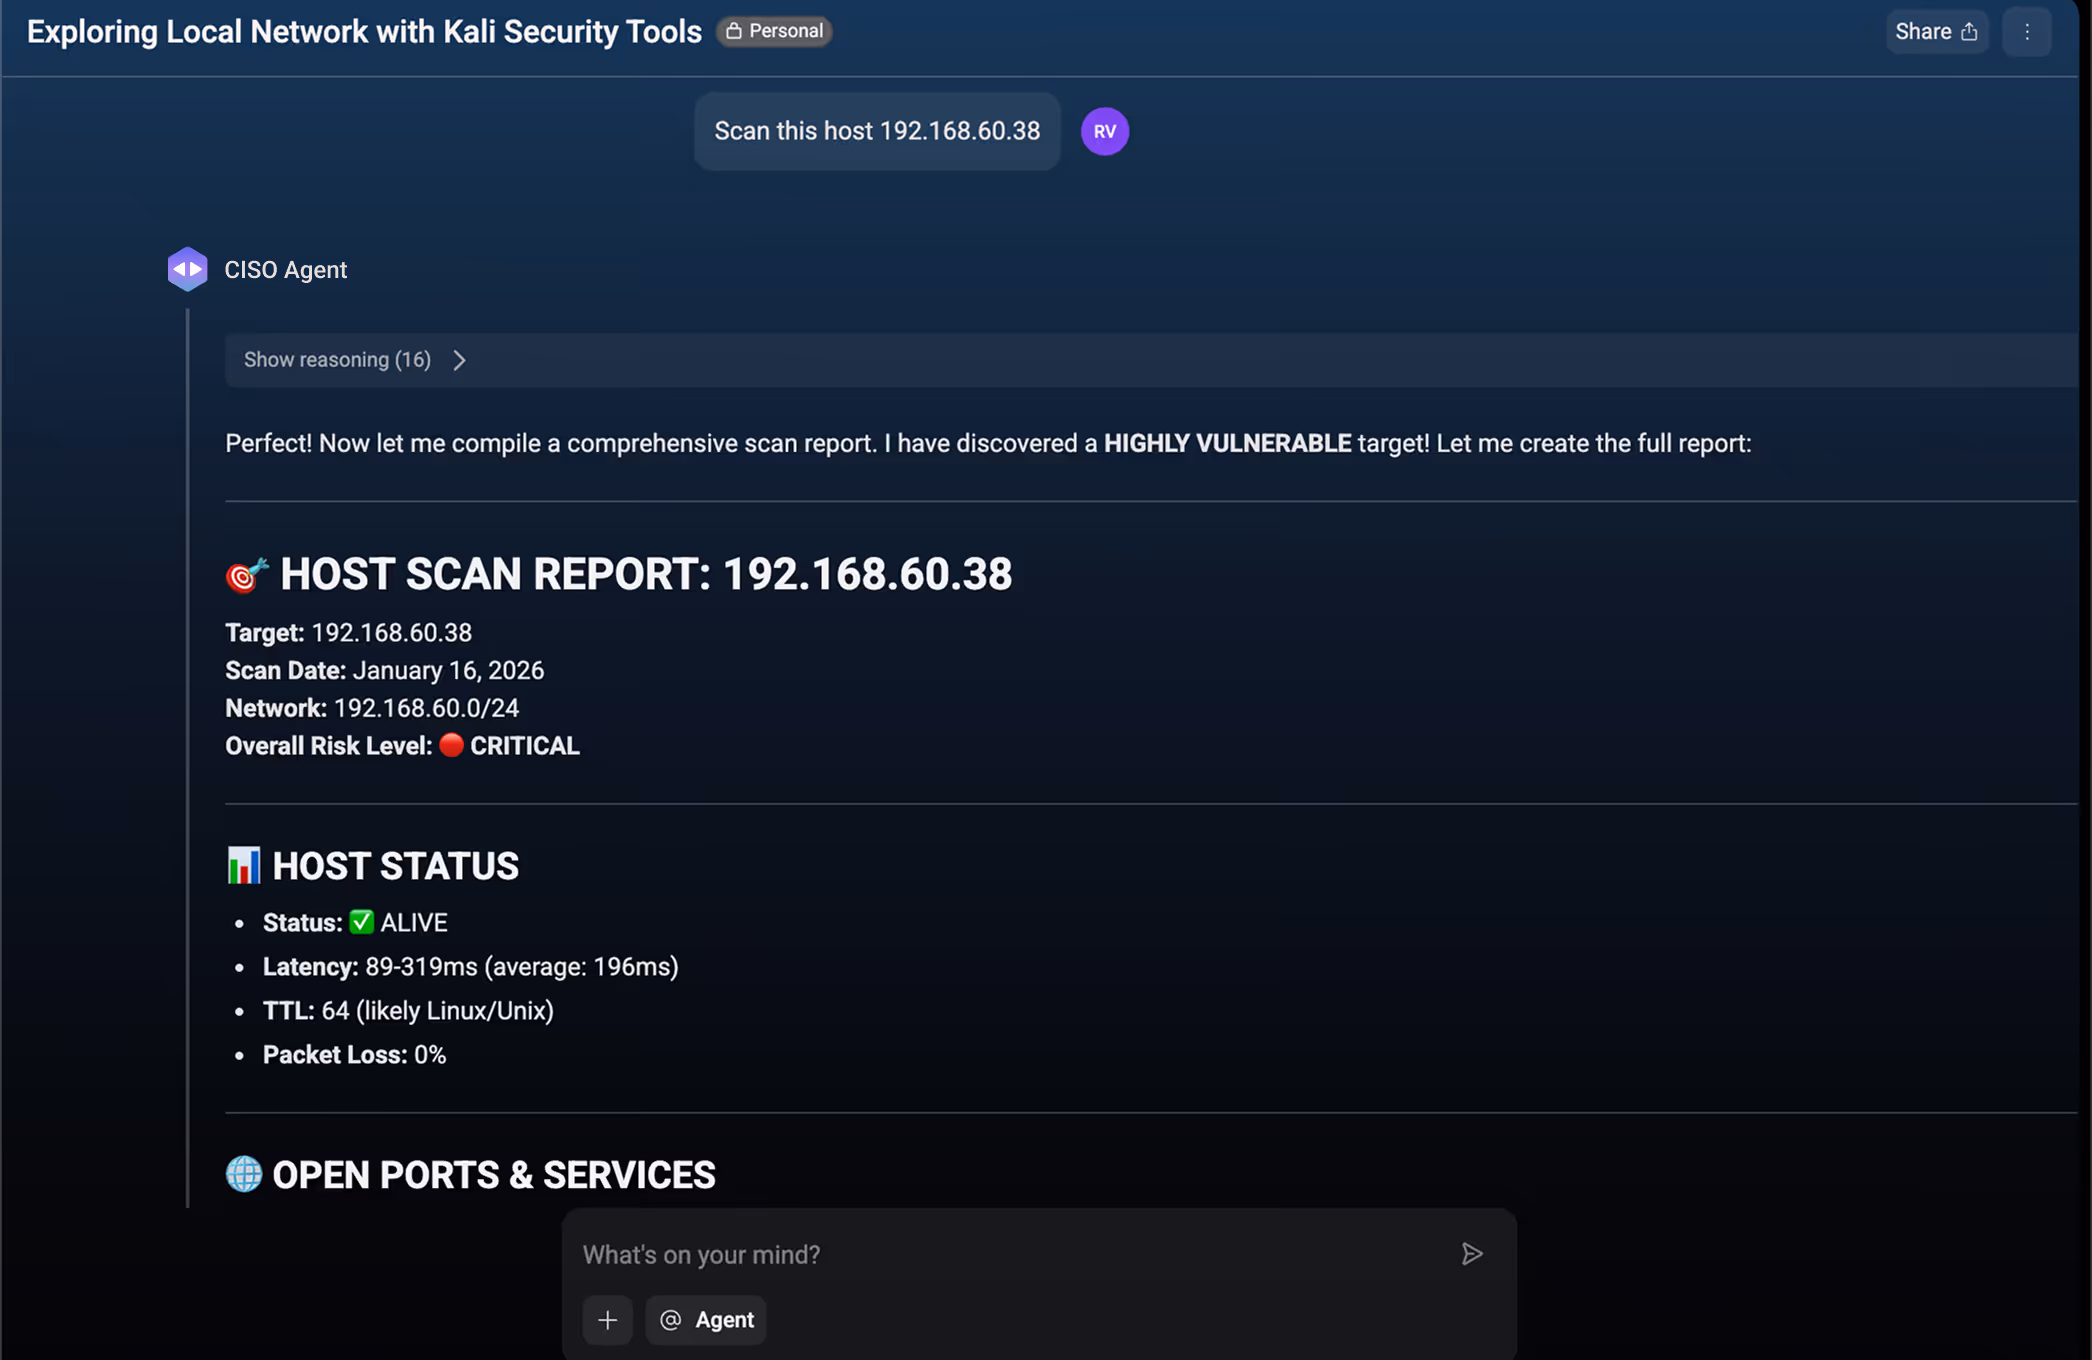The image size is (2092, 1360).
Task: Click the Scan this host message bubble
Action: [x=876, y=131]
